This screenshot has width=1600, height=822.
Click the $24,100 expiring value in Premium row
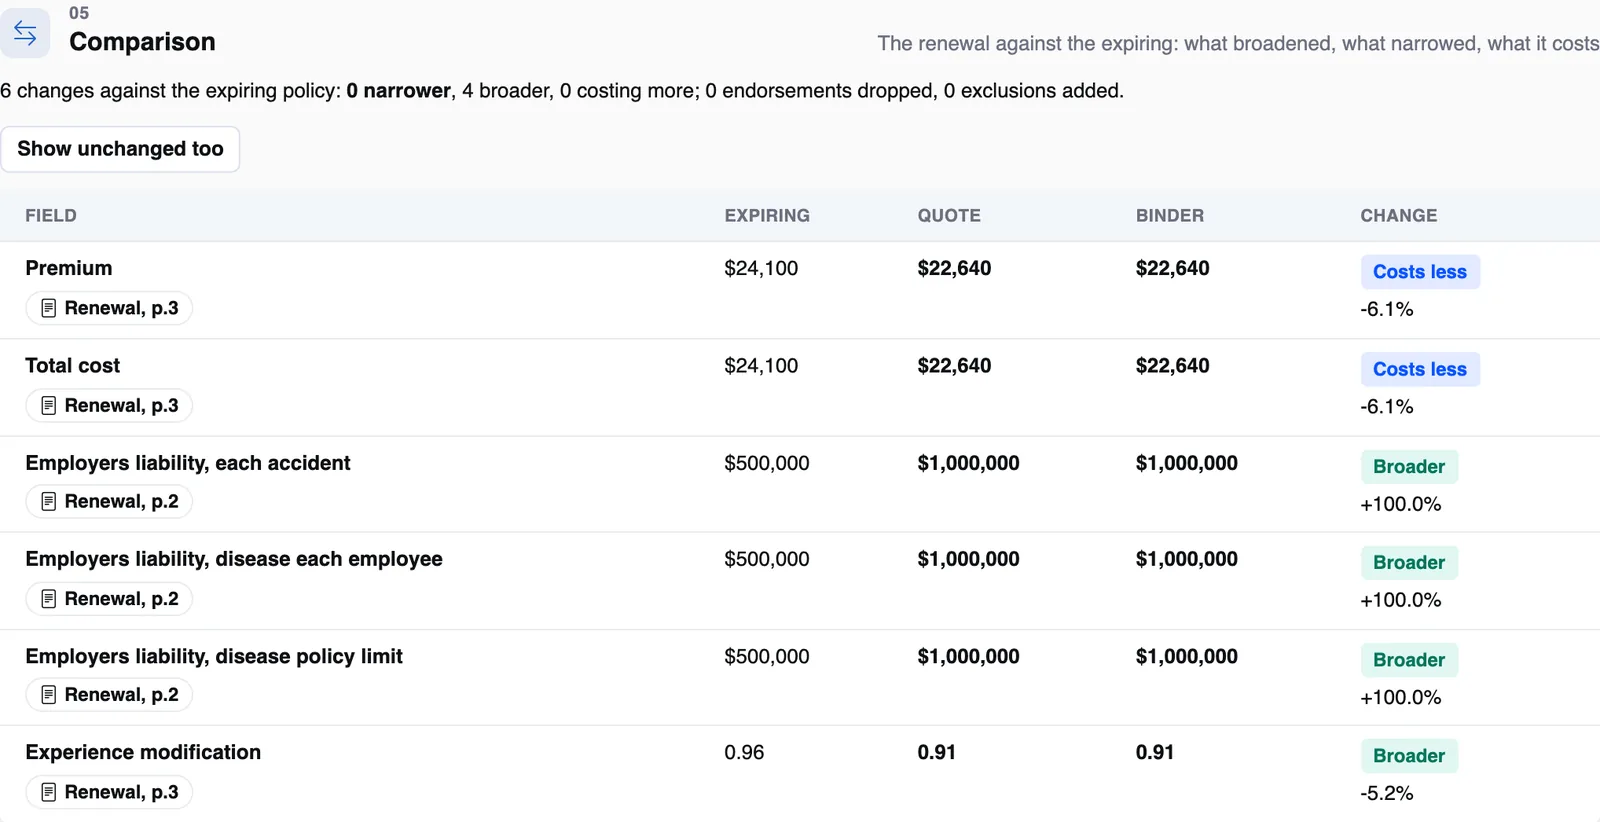[761, 268]
